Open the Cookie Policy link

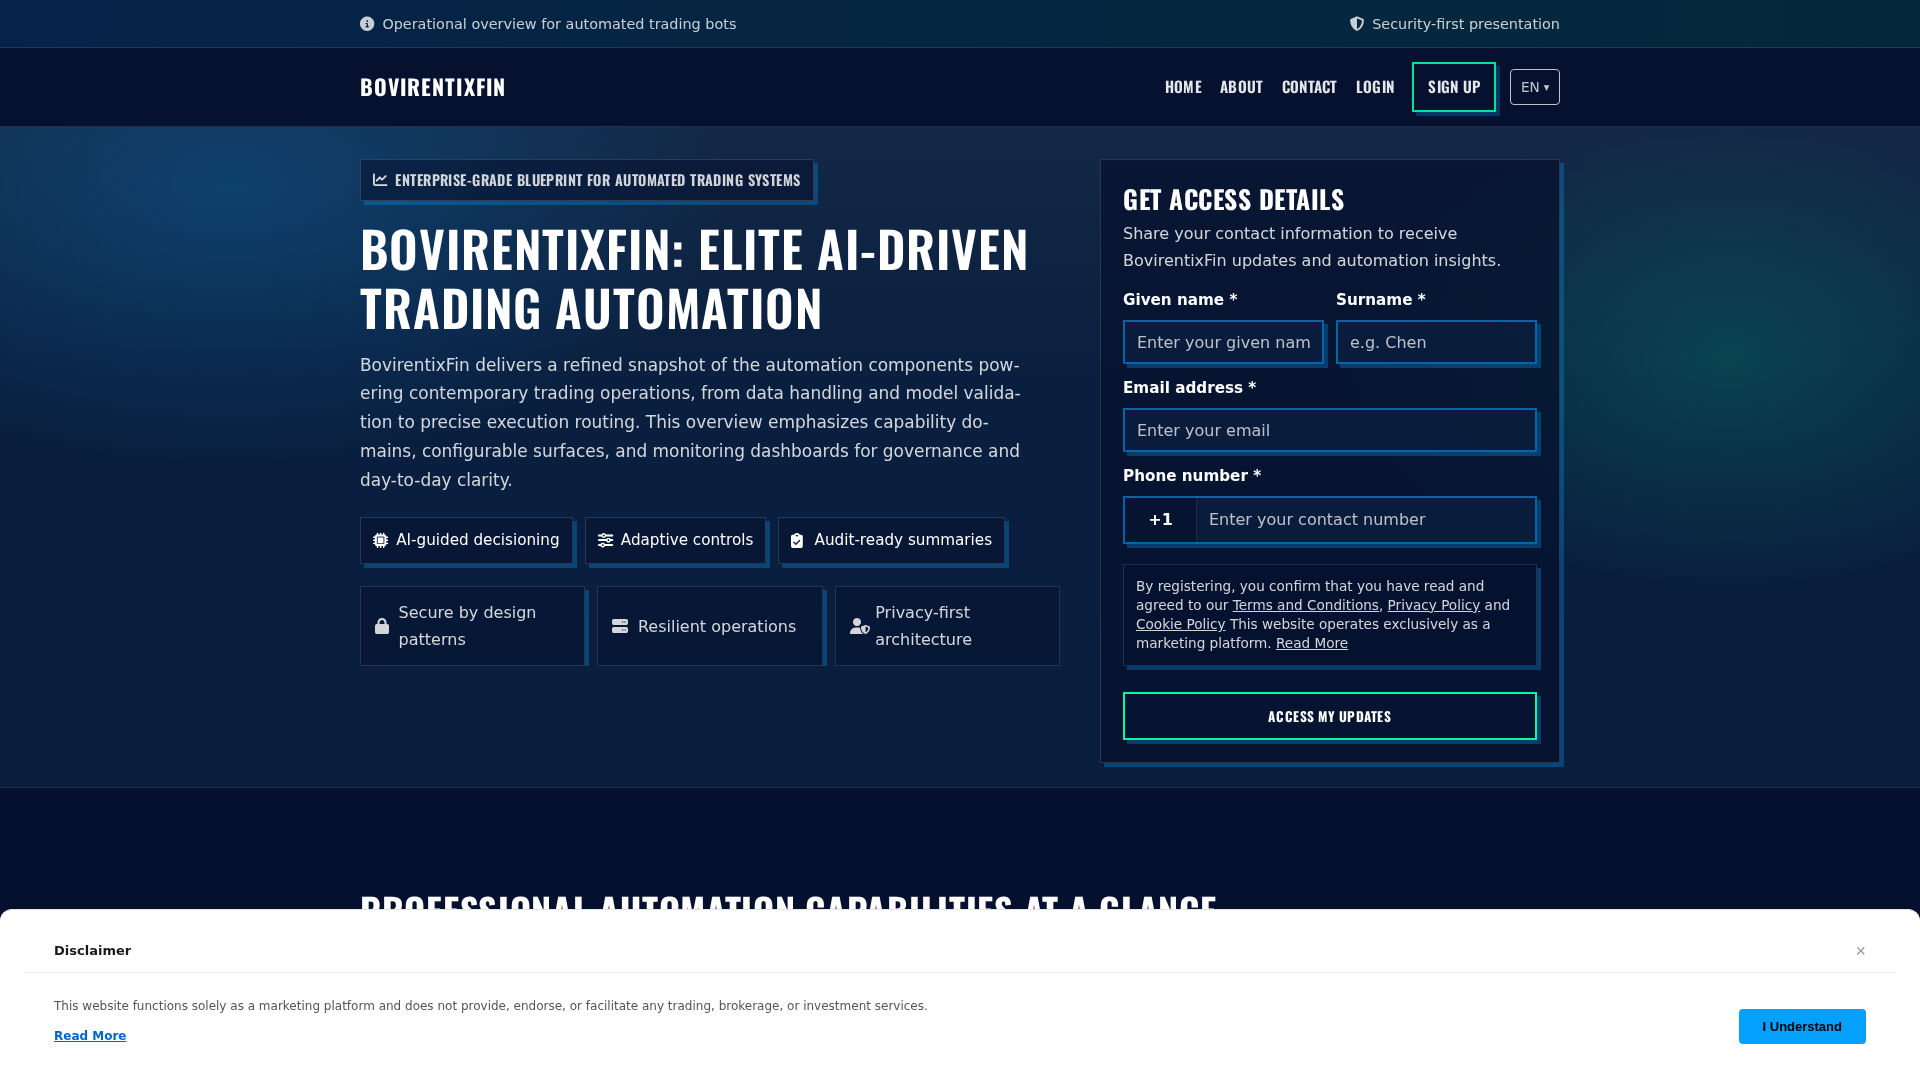tap(1180, 624)
